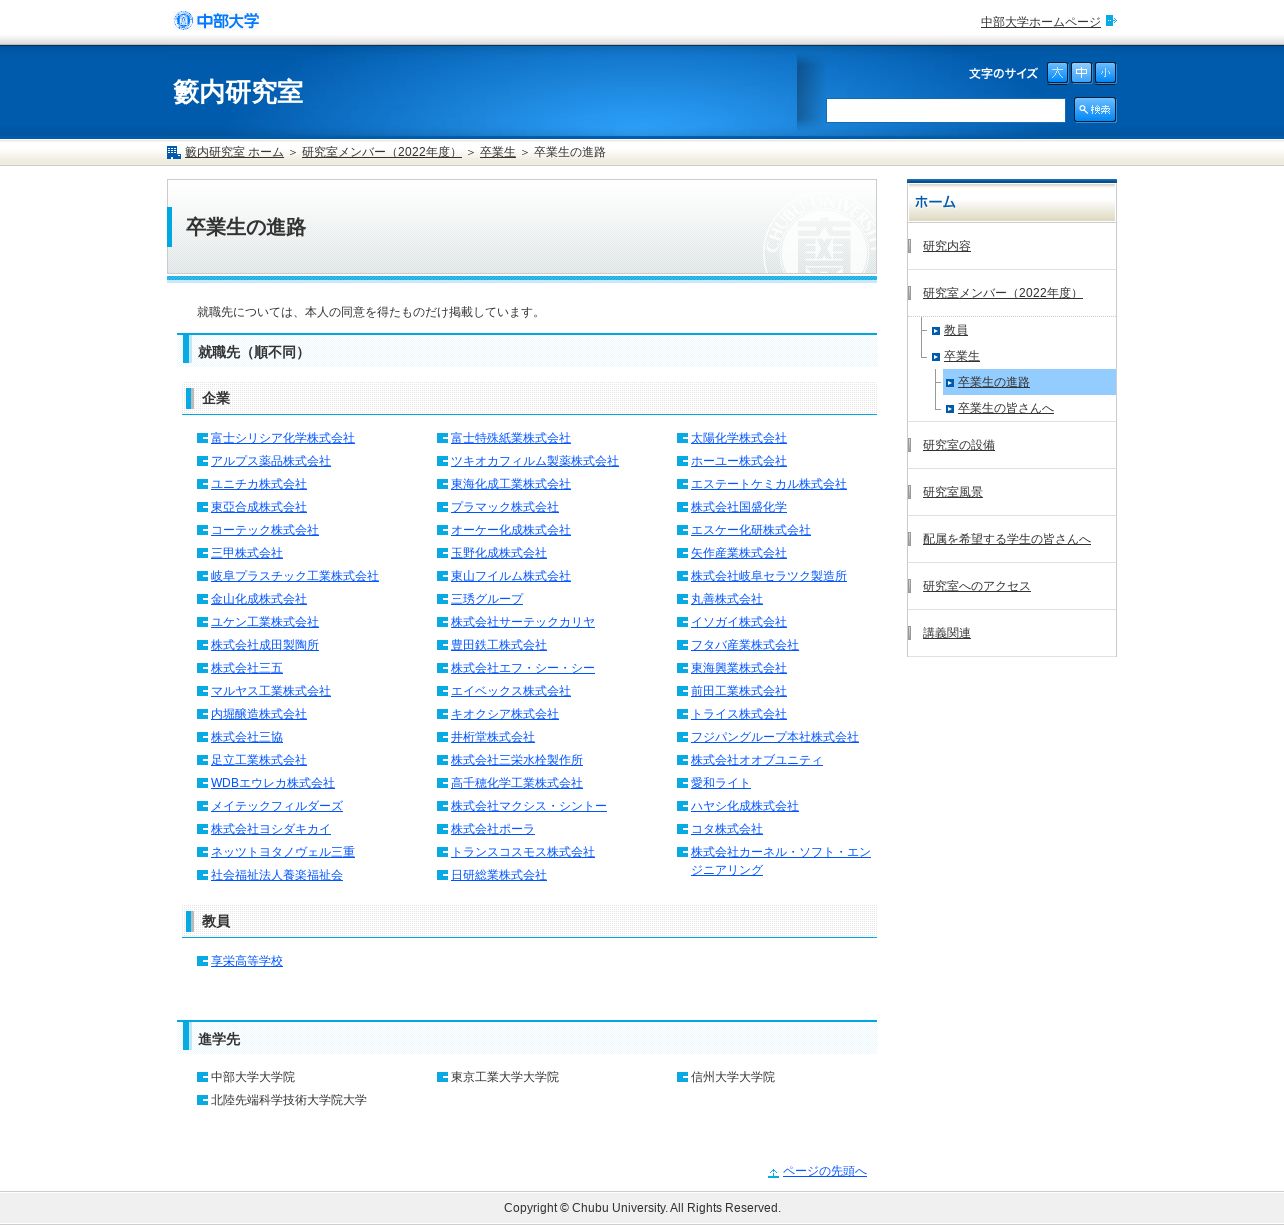Click 東京工業大学大学院 entry
Screen dimensions: 1284x1225
point(505,1077)
